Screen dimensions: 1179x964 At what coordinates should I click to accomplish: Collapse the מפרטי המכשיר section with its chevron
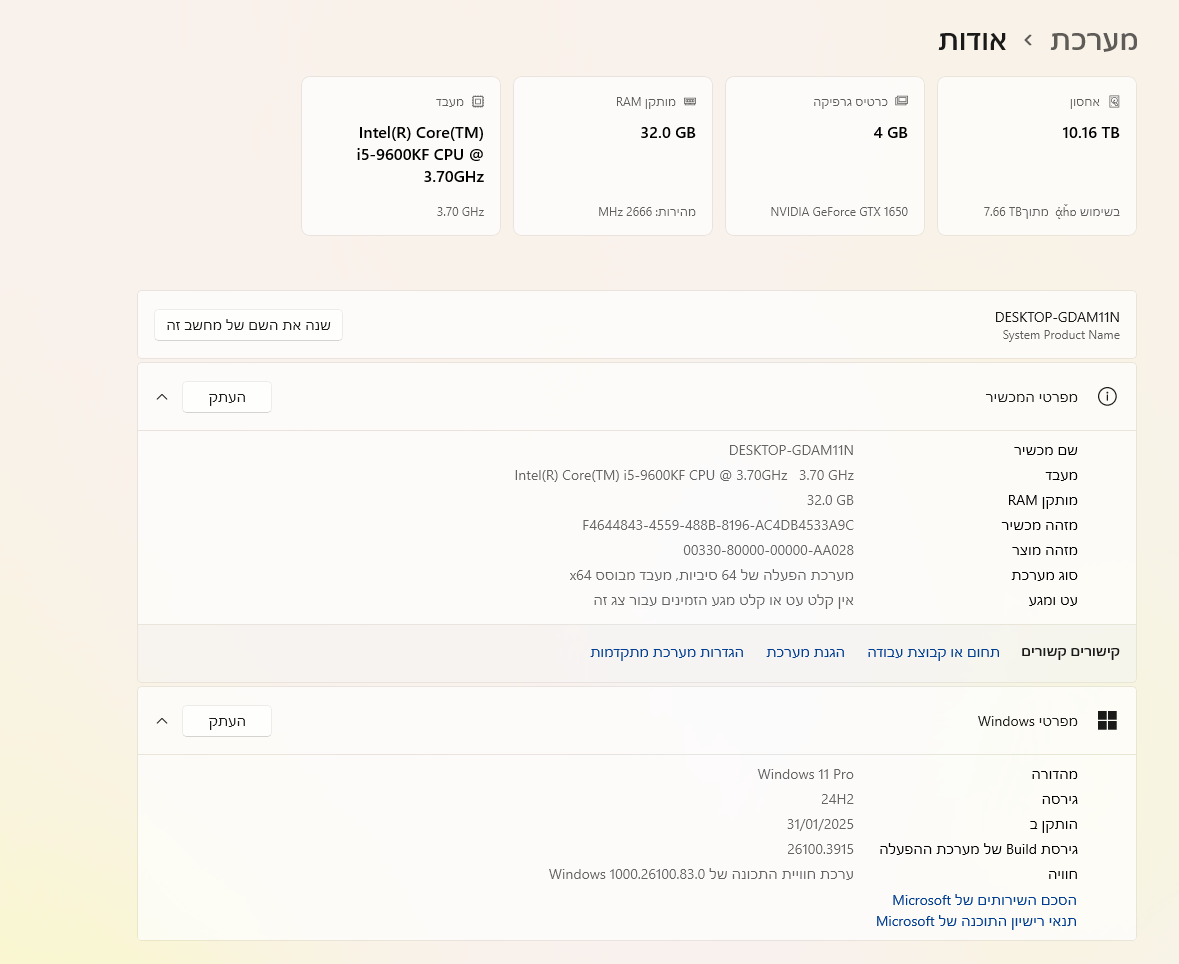(162, 396)
